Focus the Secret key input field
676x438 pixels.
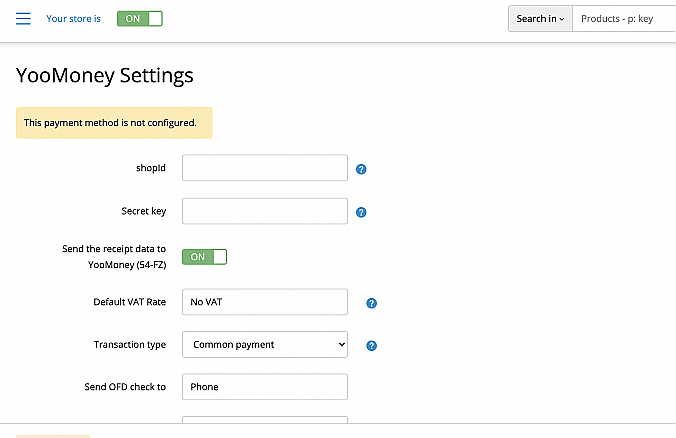tap(264, 211)
